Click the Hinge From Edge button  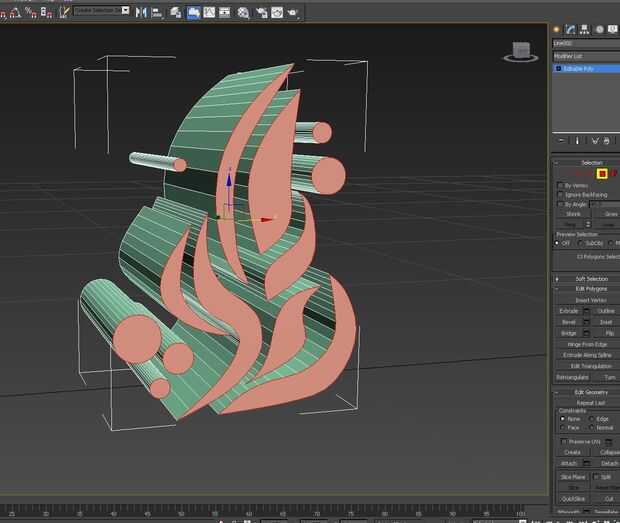tap(588, 344)
